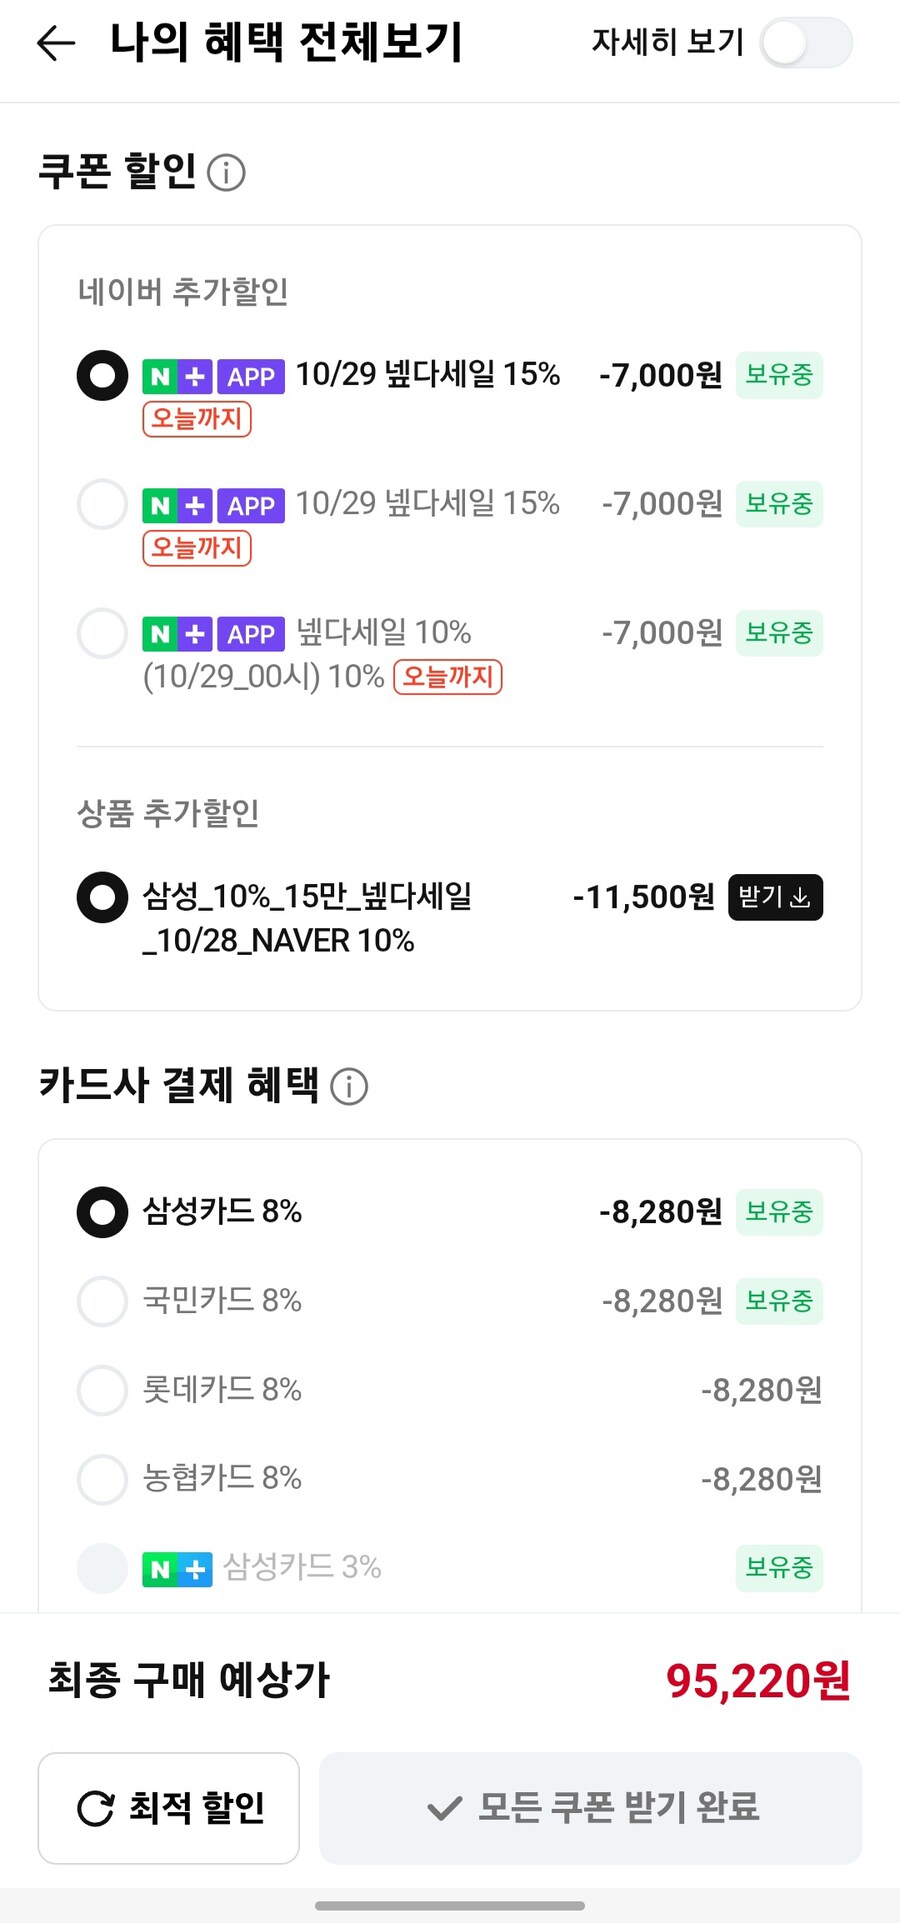Tap 보유중 badge beside 삼성카드 8%
The height and width of the screenshot is (1923, 900).
click(779, 1212)
